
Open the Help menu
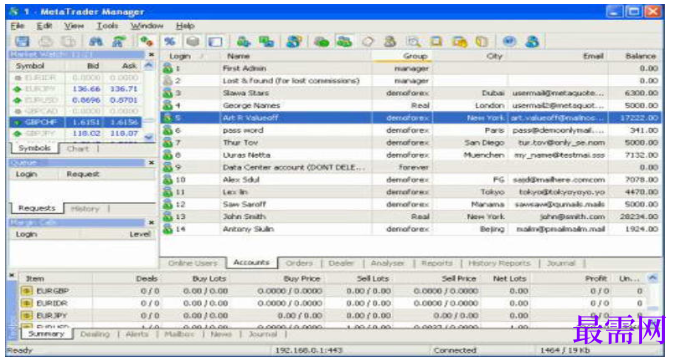pyautogui.click(x=185, y=26)
